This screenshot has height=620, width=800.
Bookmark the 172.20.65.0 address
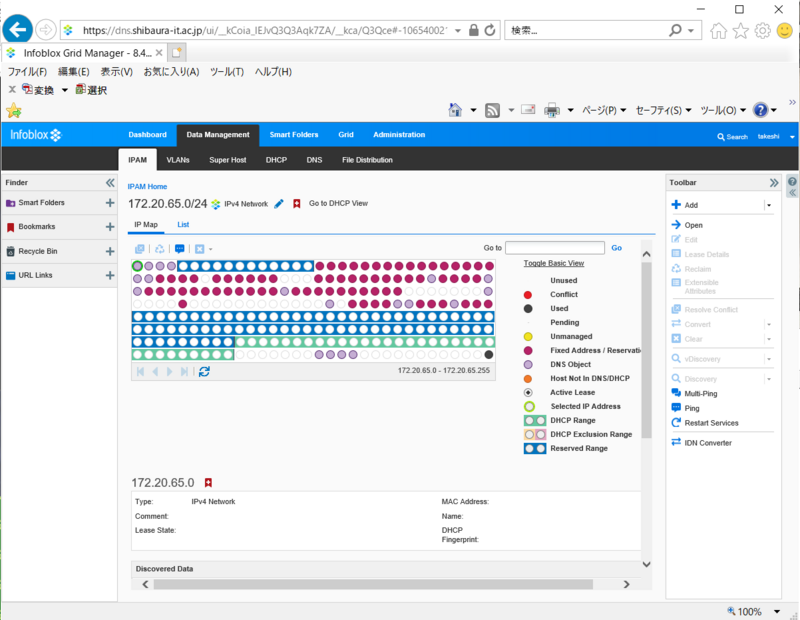click(x=208, y=483)
